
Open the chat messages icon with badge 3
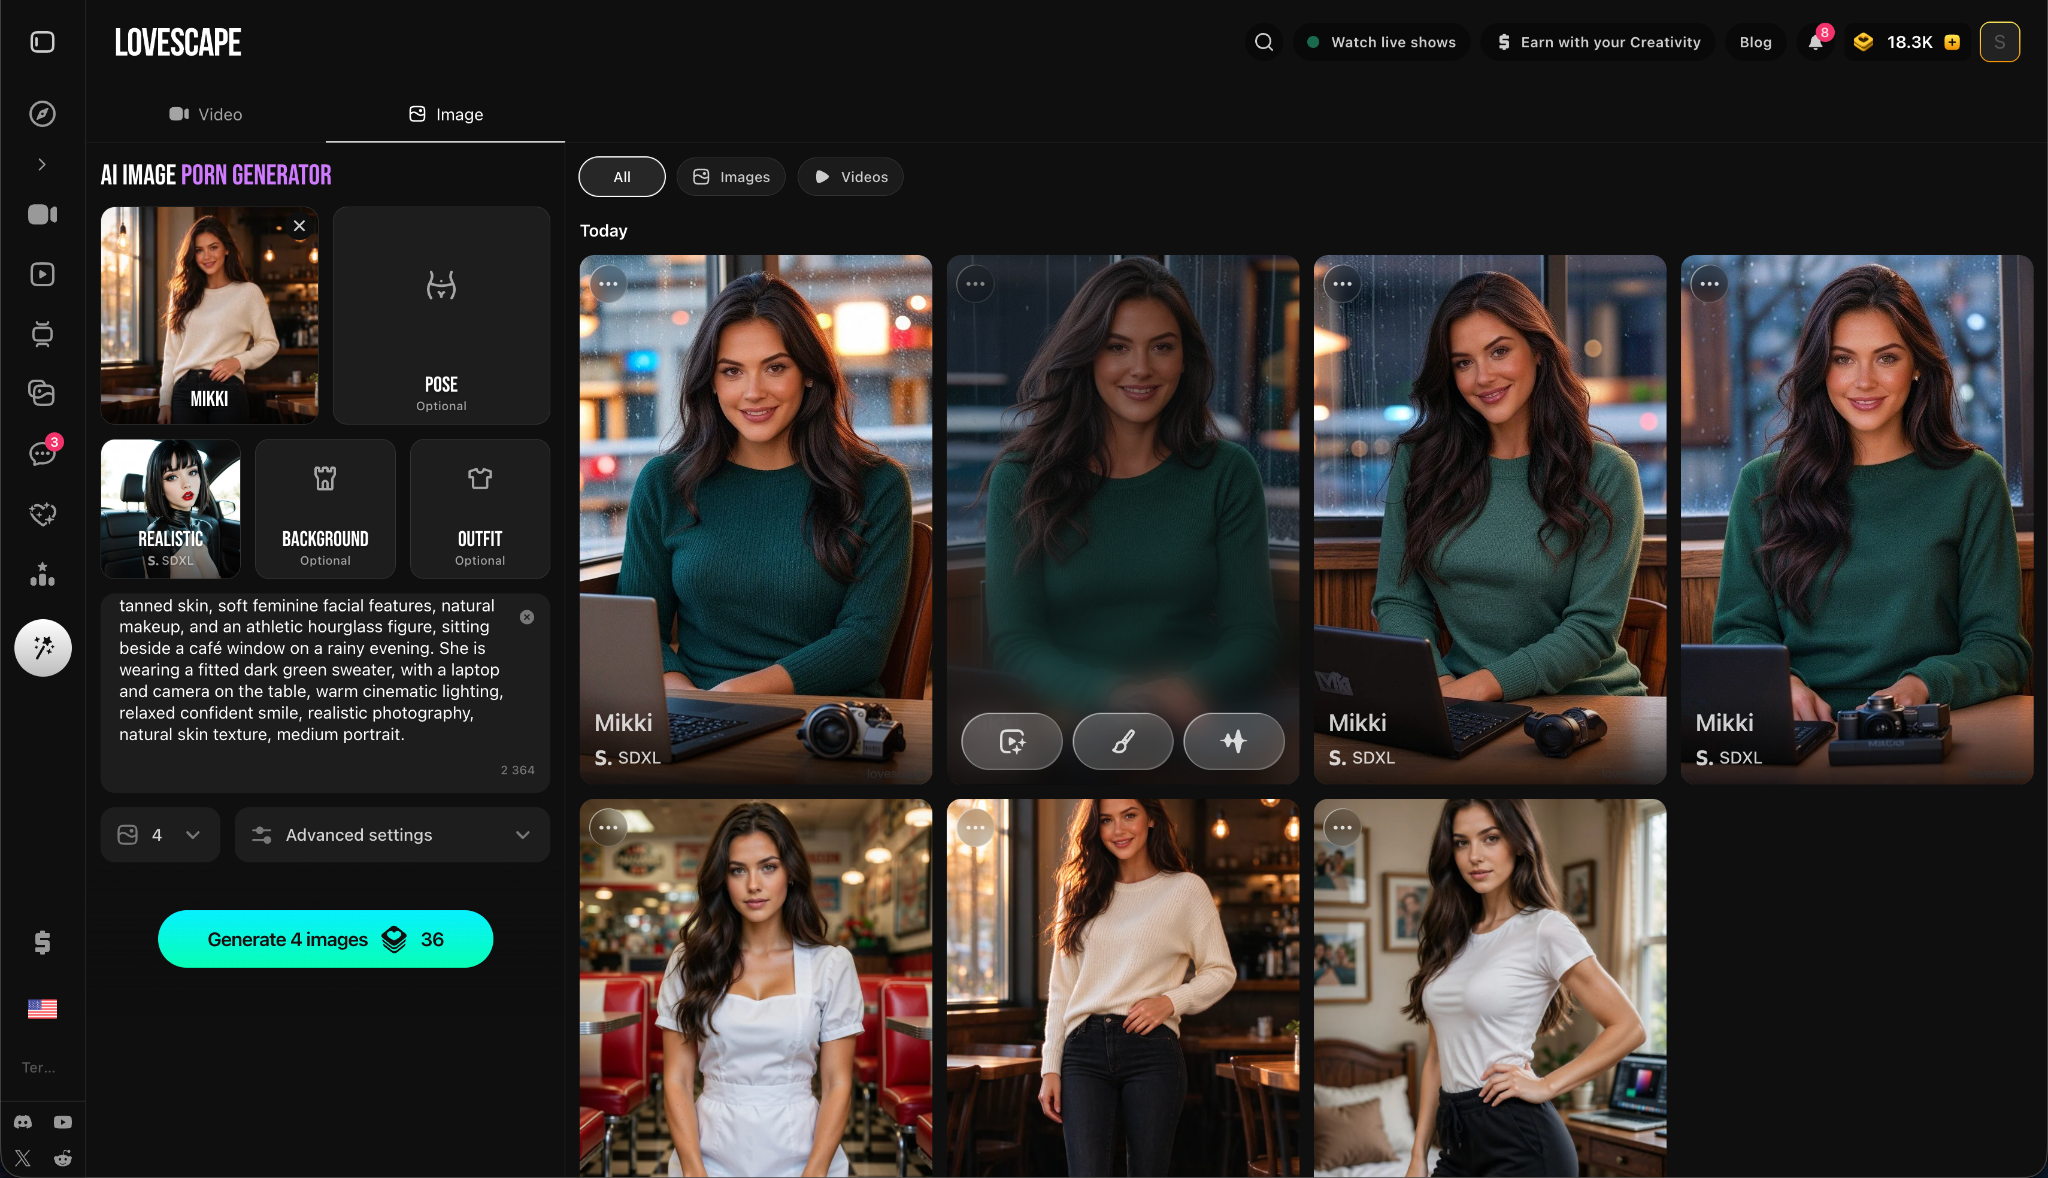tap(42, 453)
